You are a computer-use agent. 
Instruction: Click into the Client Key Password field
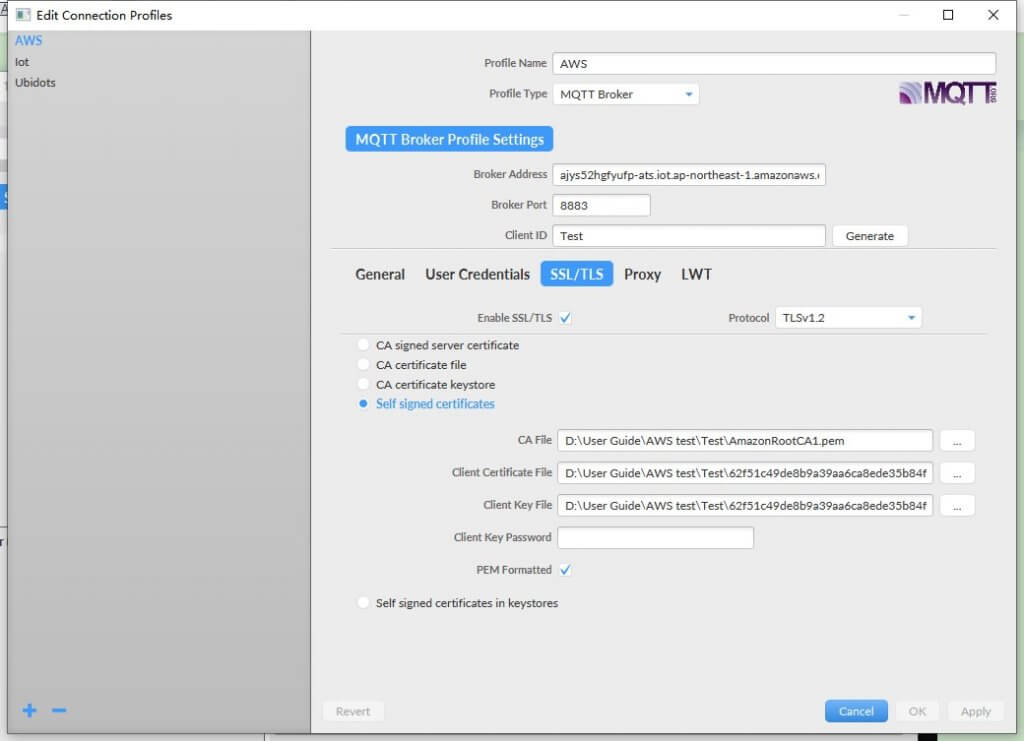tap(655, 537)
